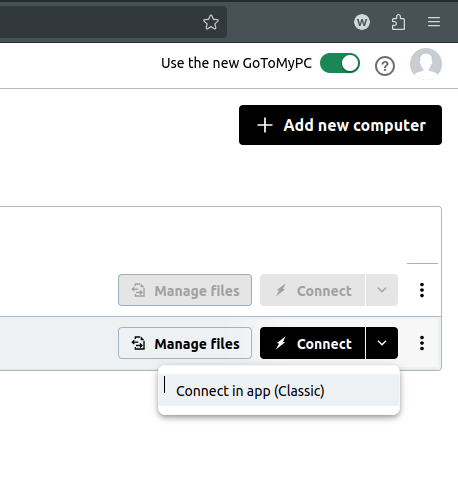Image resolution: width=458 pixels, height=502 pixels.
Task: Click the black Connect button
Action: pyautogui.click(x=312, y=343)
